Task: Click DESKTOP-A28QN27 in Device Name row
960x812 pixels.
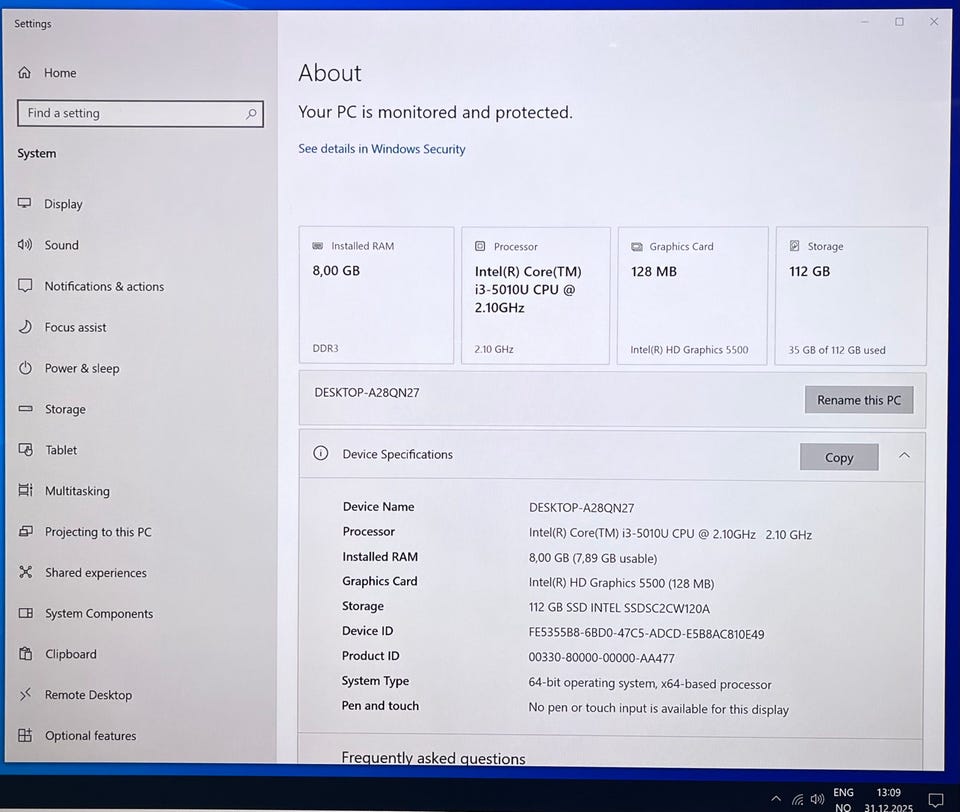Action: [582, 508]
